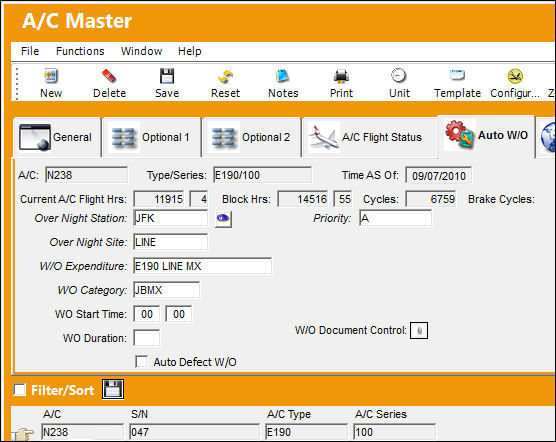Click the Priority field containing A
This screenshot has width=556, height=442.
[395, 218]
